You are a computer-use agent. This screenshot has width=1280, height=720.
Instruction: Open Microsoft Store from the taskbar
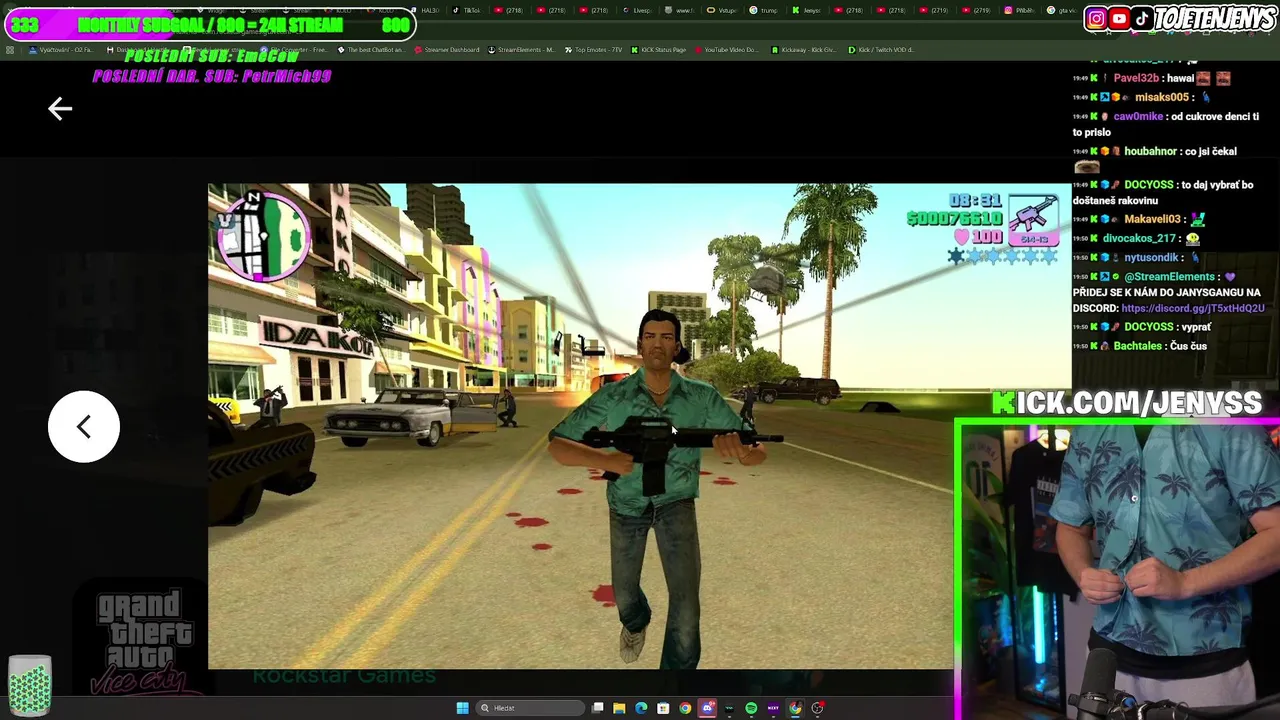pos(663,708)
